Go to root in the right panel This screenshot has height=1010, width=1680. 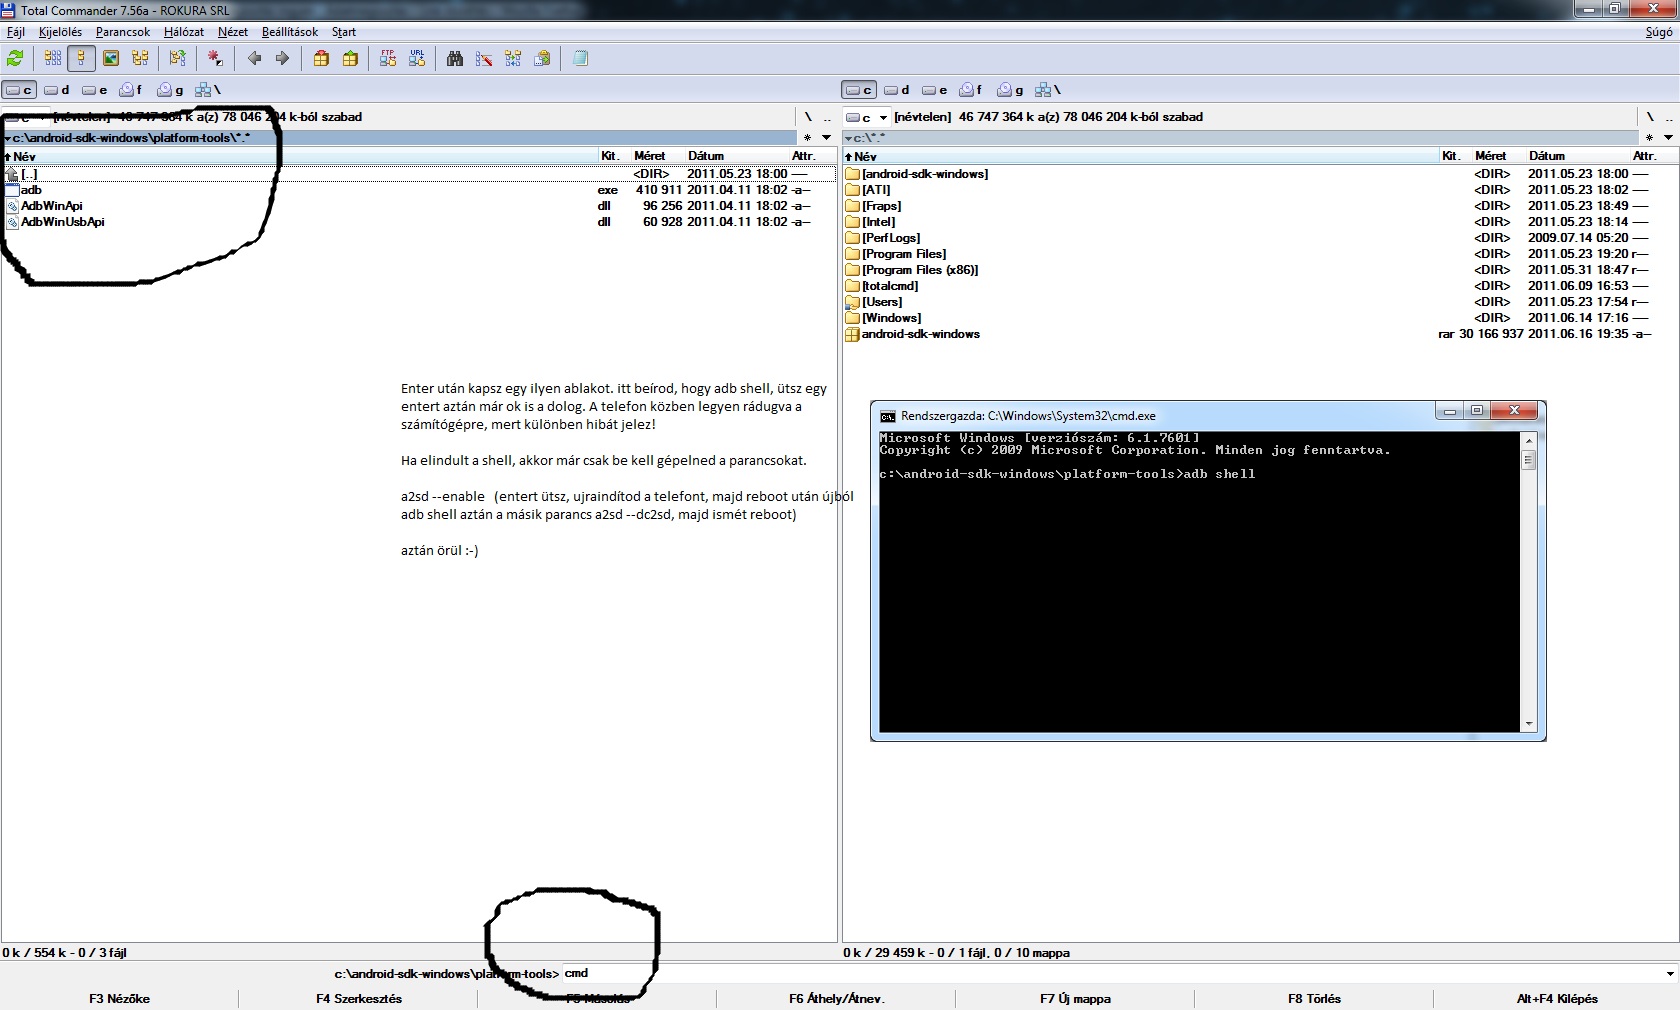(1649, 117)
